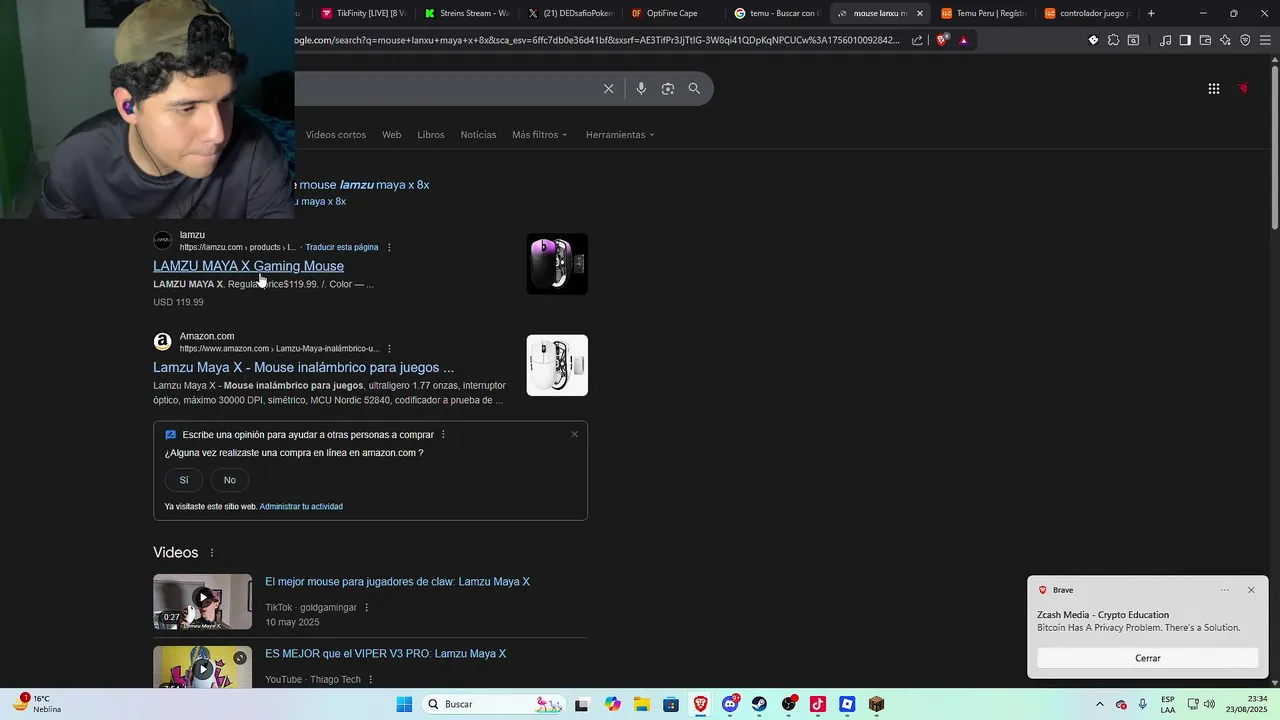Switch to the Streins Stream tab
The image size is (1280, 720).
(x=467, y=13)
